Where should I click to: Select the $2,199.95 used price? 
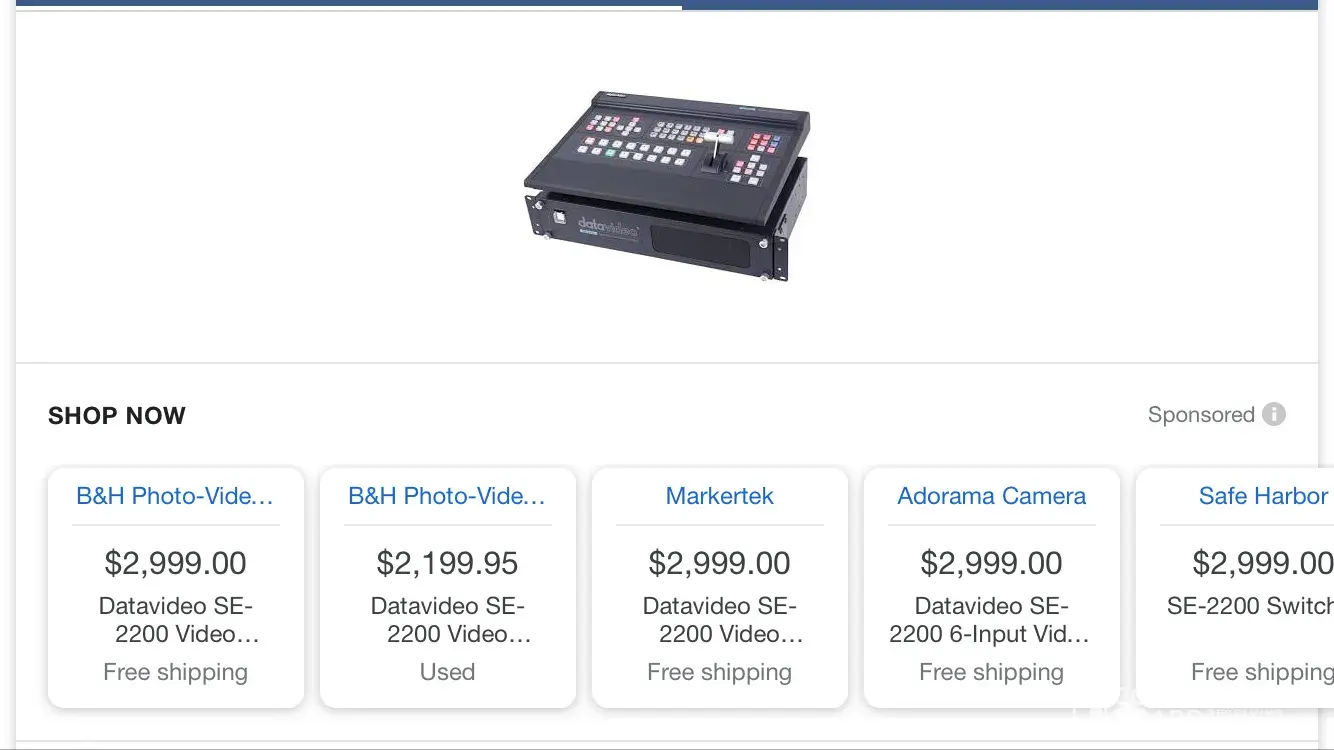(447, 563)
